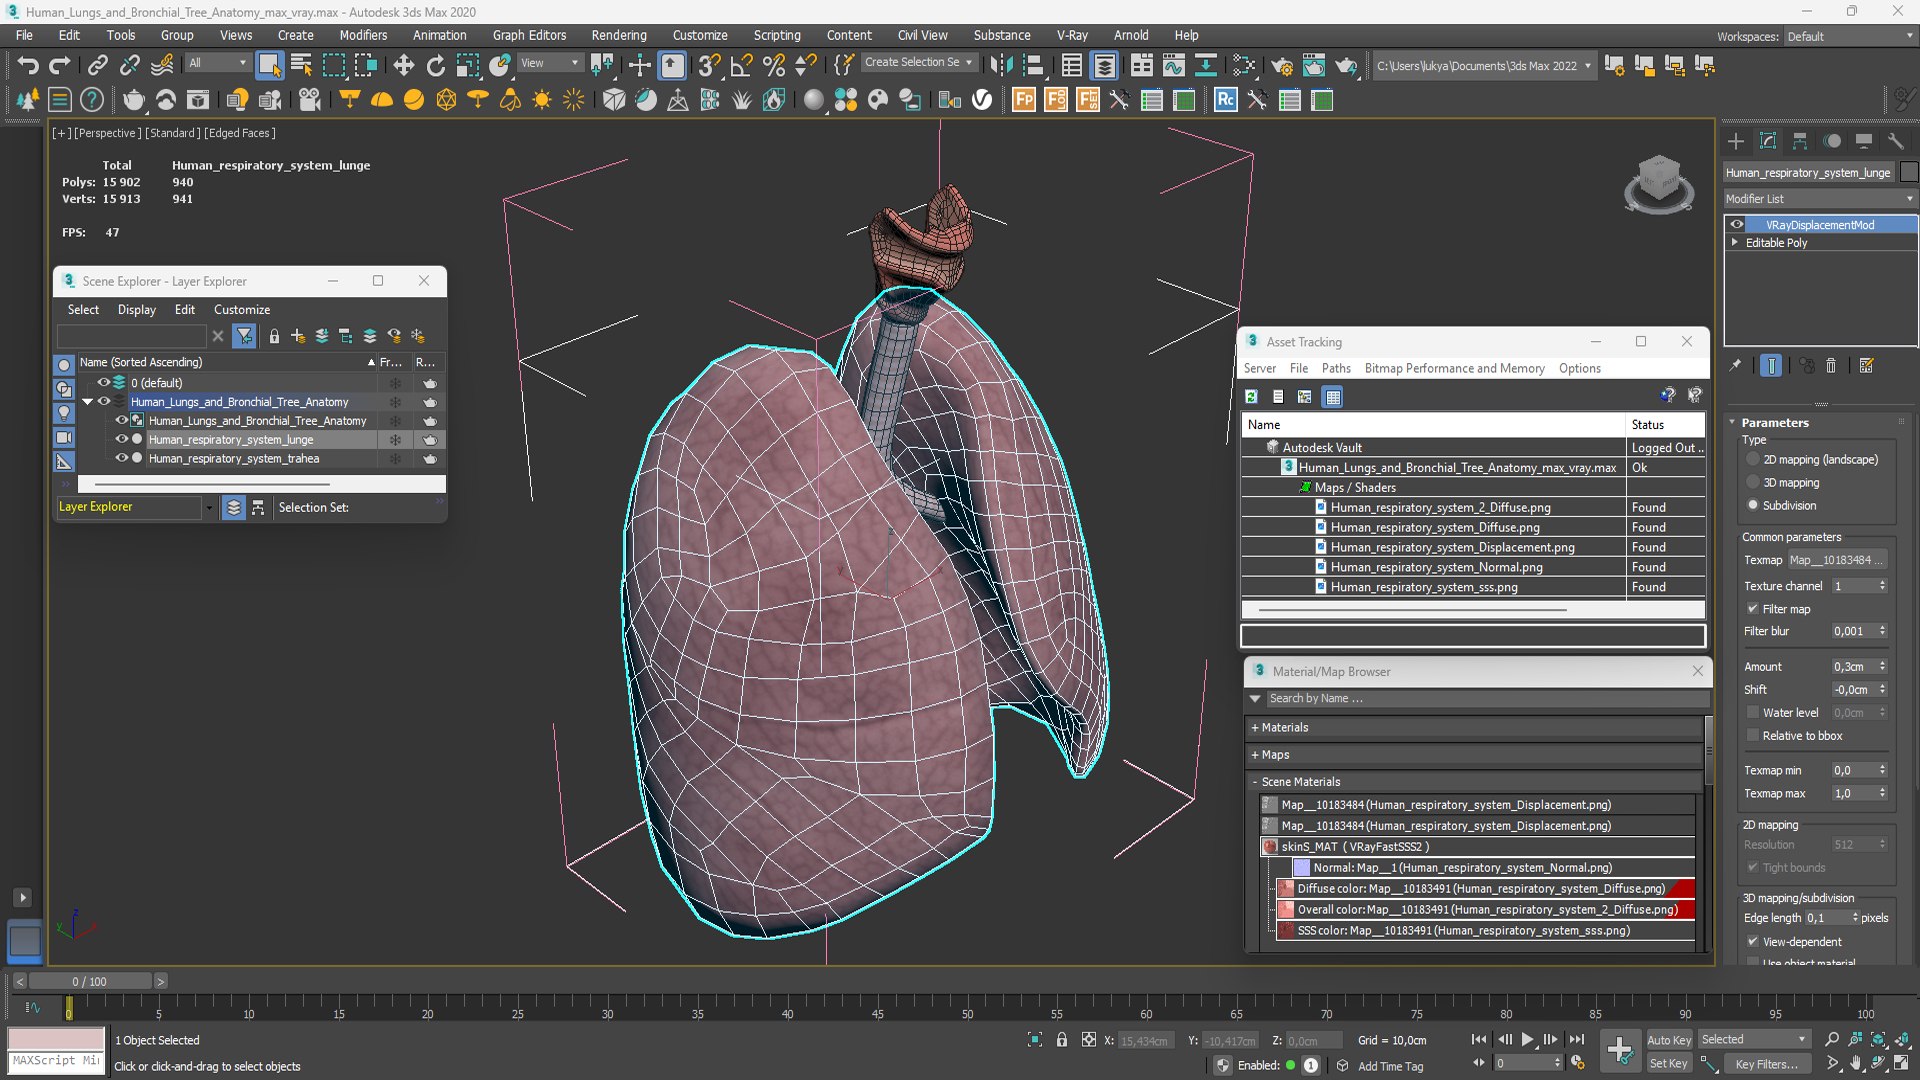Open the Modifiers menu
1920x1080 pixels.
tap(363, 35)
